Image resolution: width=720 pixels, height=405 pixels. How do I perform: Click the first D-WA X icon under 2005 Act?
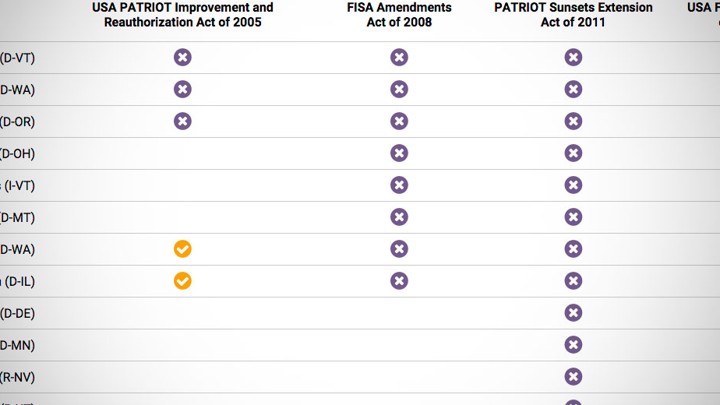182,90
